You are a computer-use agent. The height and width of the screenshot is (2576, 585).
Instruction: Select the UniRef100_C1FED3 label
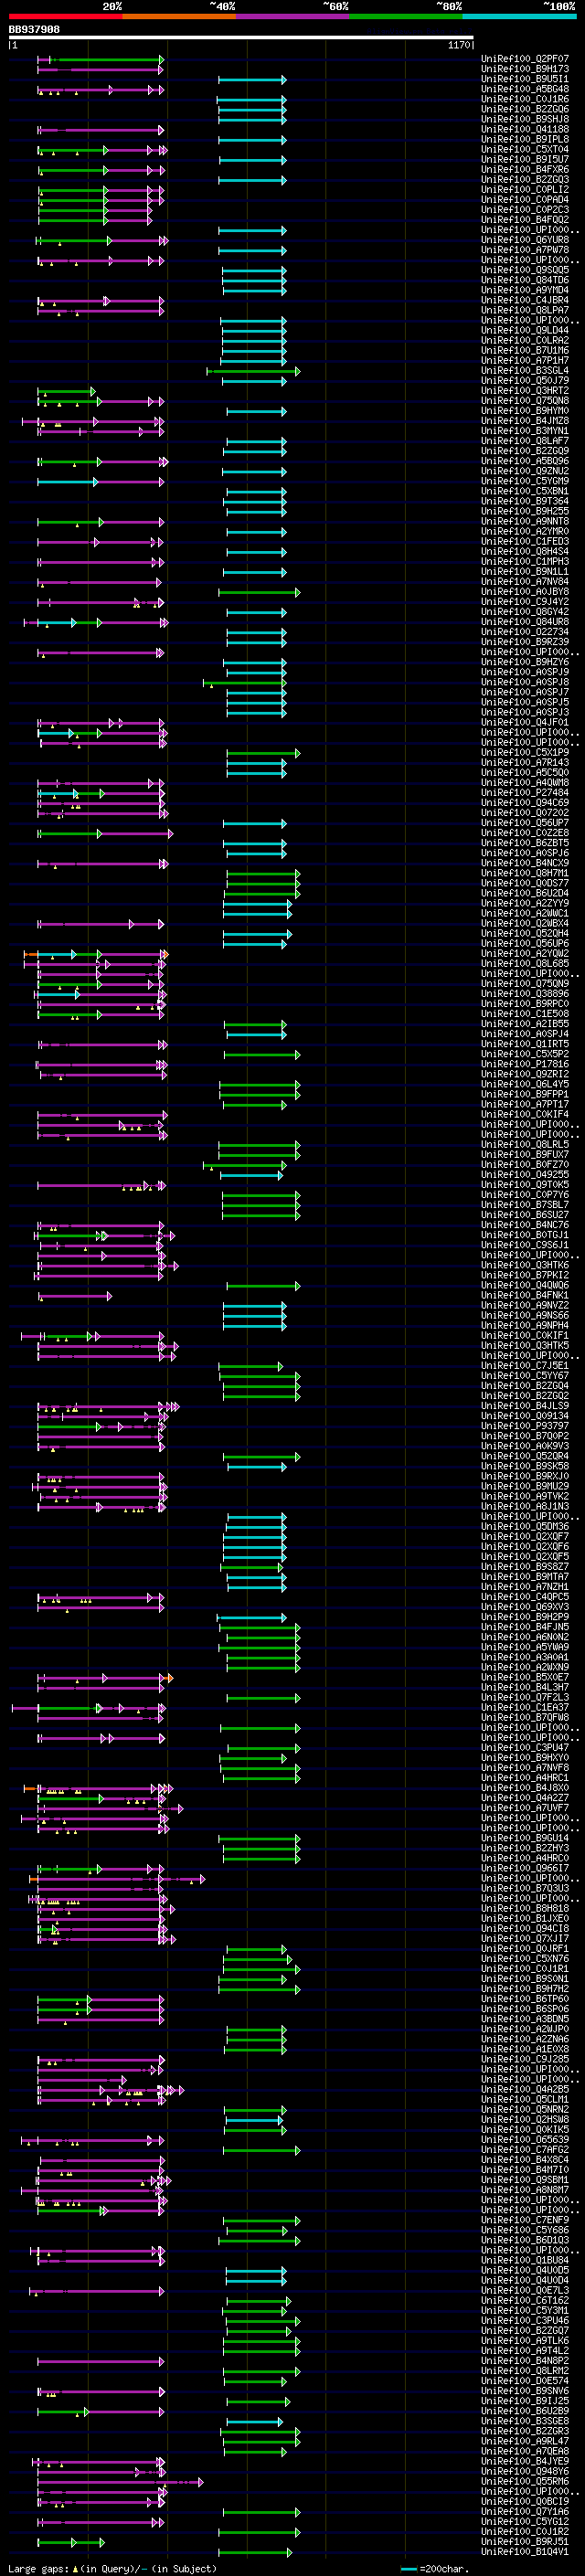coord(525,541)
